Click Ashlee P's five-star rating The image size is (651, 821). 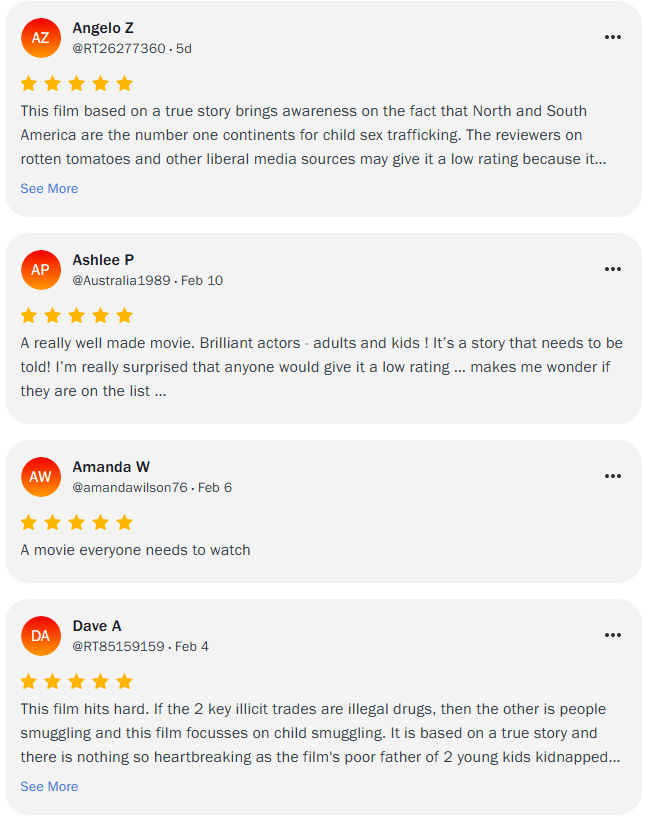coord(77,316)
